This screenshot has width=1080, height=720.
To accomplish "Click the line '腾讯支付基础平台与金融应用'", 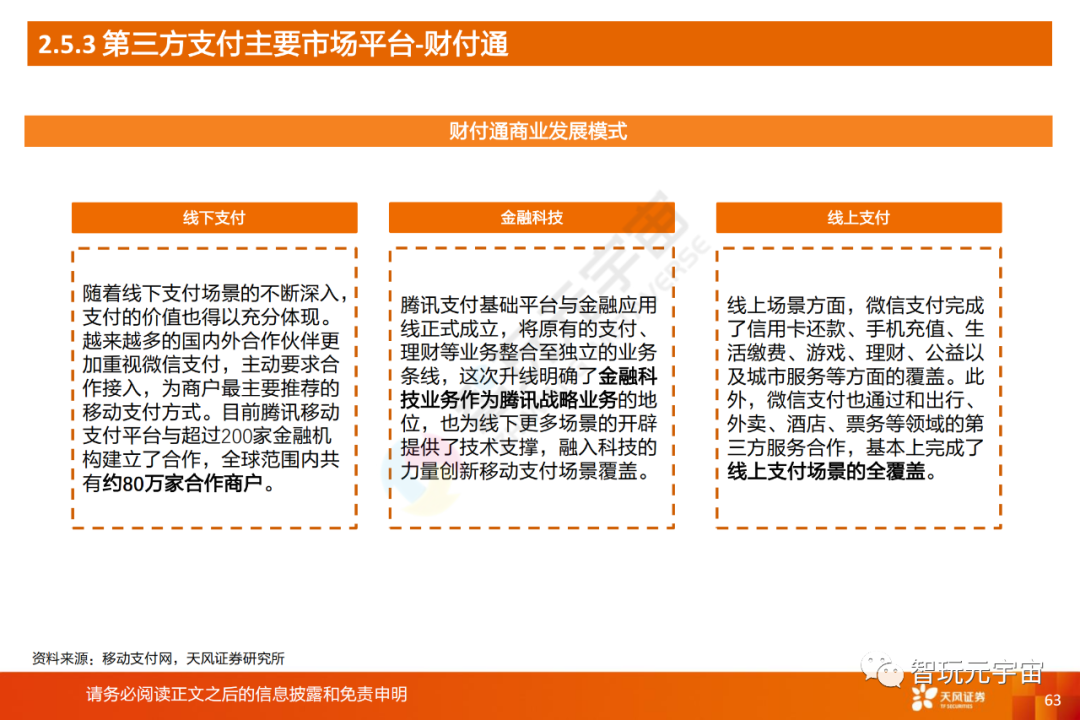I will [528, 305].
